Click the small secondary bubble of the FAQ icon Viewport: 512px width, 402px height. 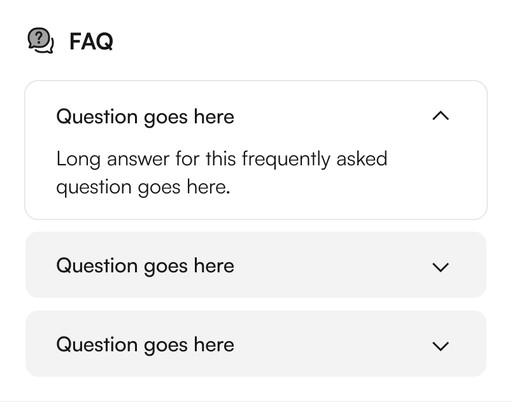tap(48, 49)
